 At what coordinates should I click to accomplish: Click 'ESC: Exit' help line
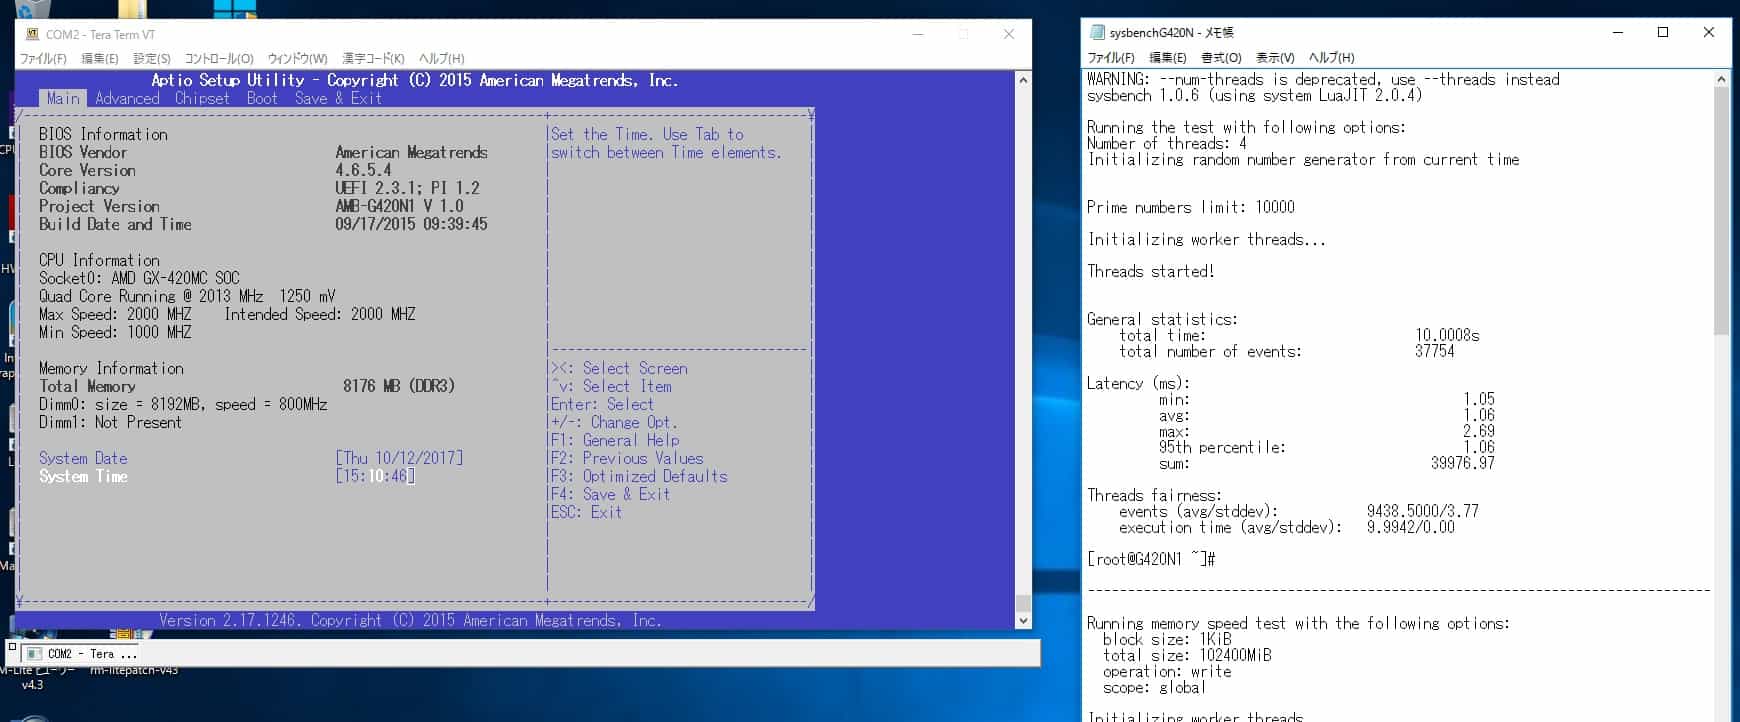pyautogui.click(x=587, y=512)
